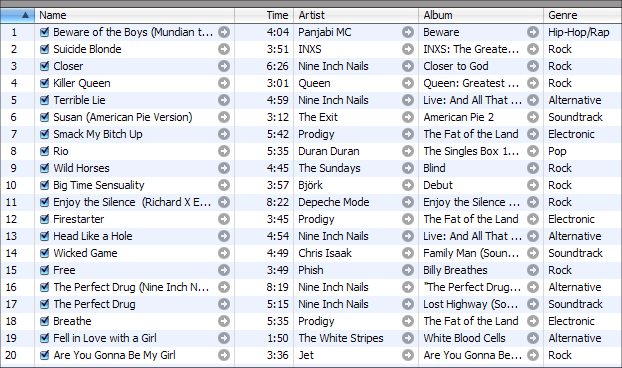Screen dimensions: 622x368
Task: Click arrow icon beside artist Panjabi MC
Action: coord(408,32)
